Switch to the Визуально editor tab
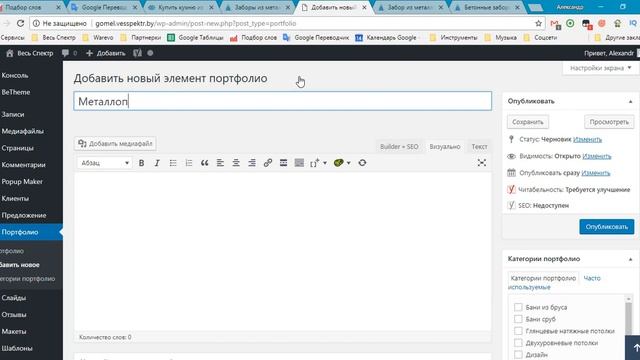This screenshot has width=640, height=360. point(444,147)
